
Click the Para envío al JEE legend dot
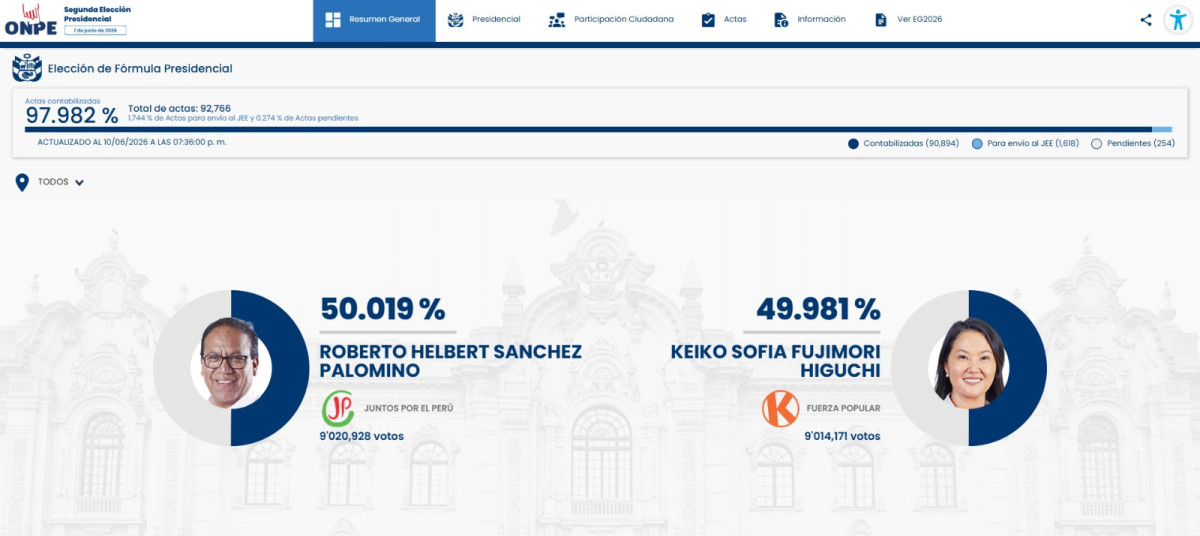tap(977, 144)
